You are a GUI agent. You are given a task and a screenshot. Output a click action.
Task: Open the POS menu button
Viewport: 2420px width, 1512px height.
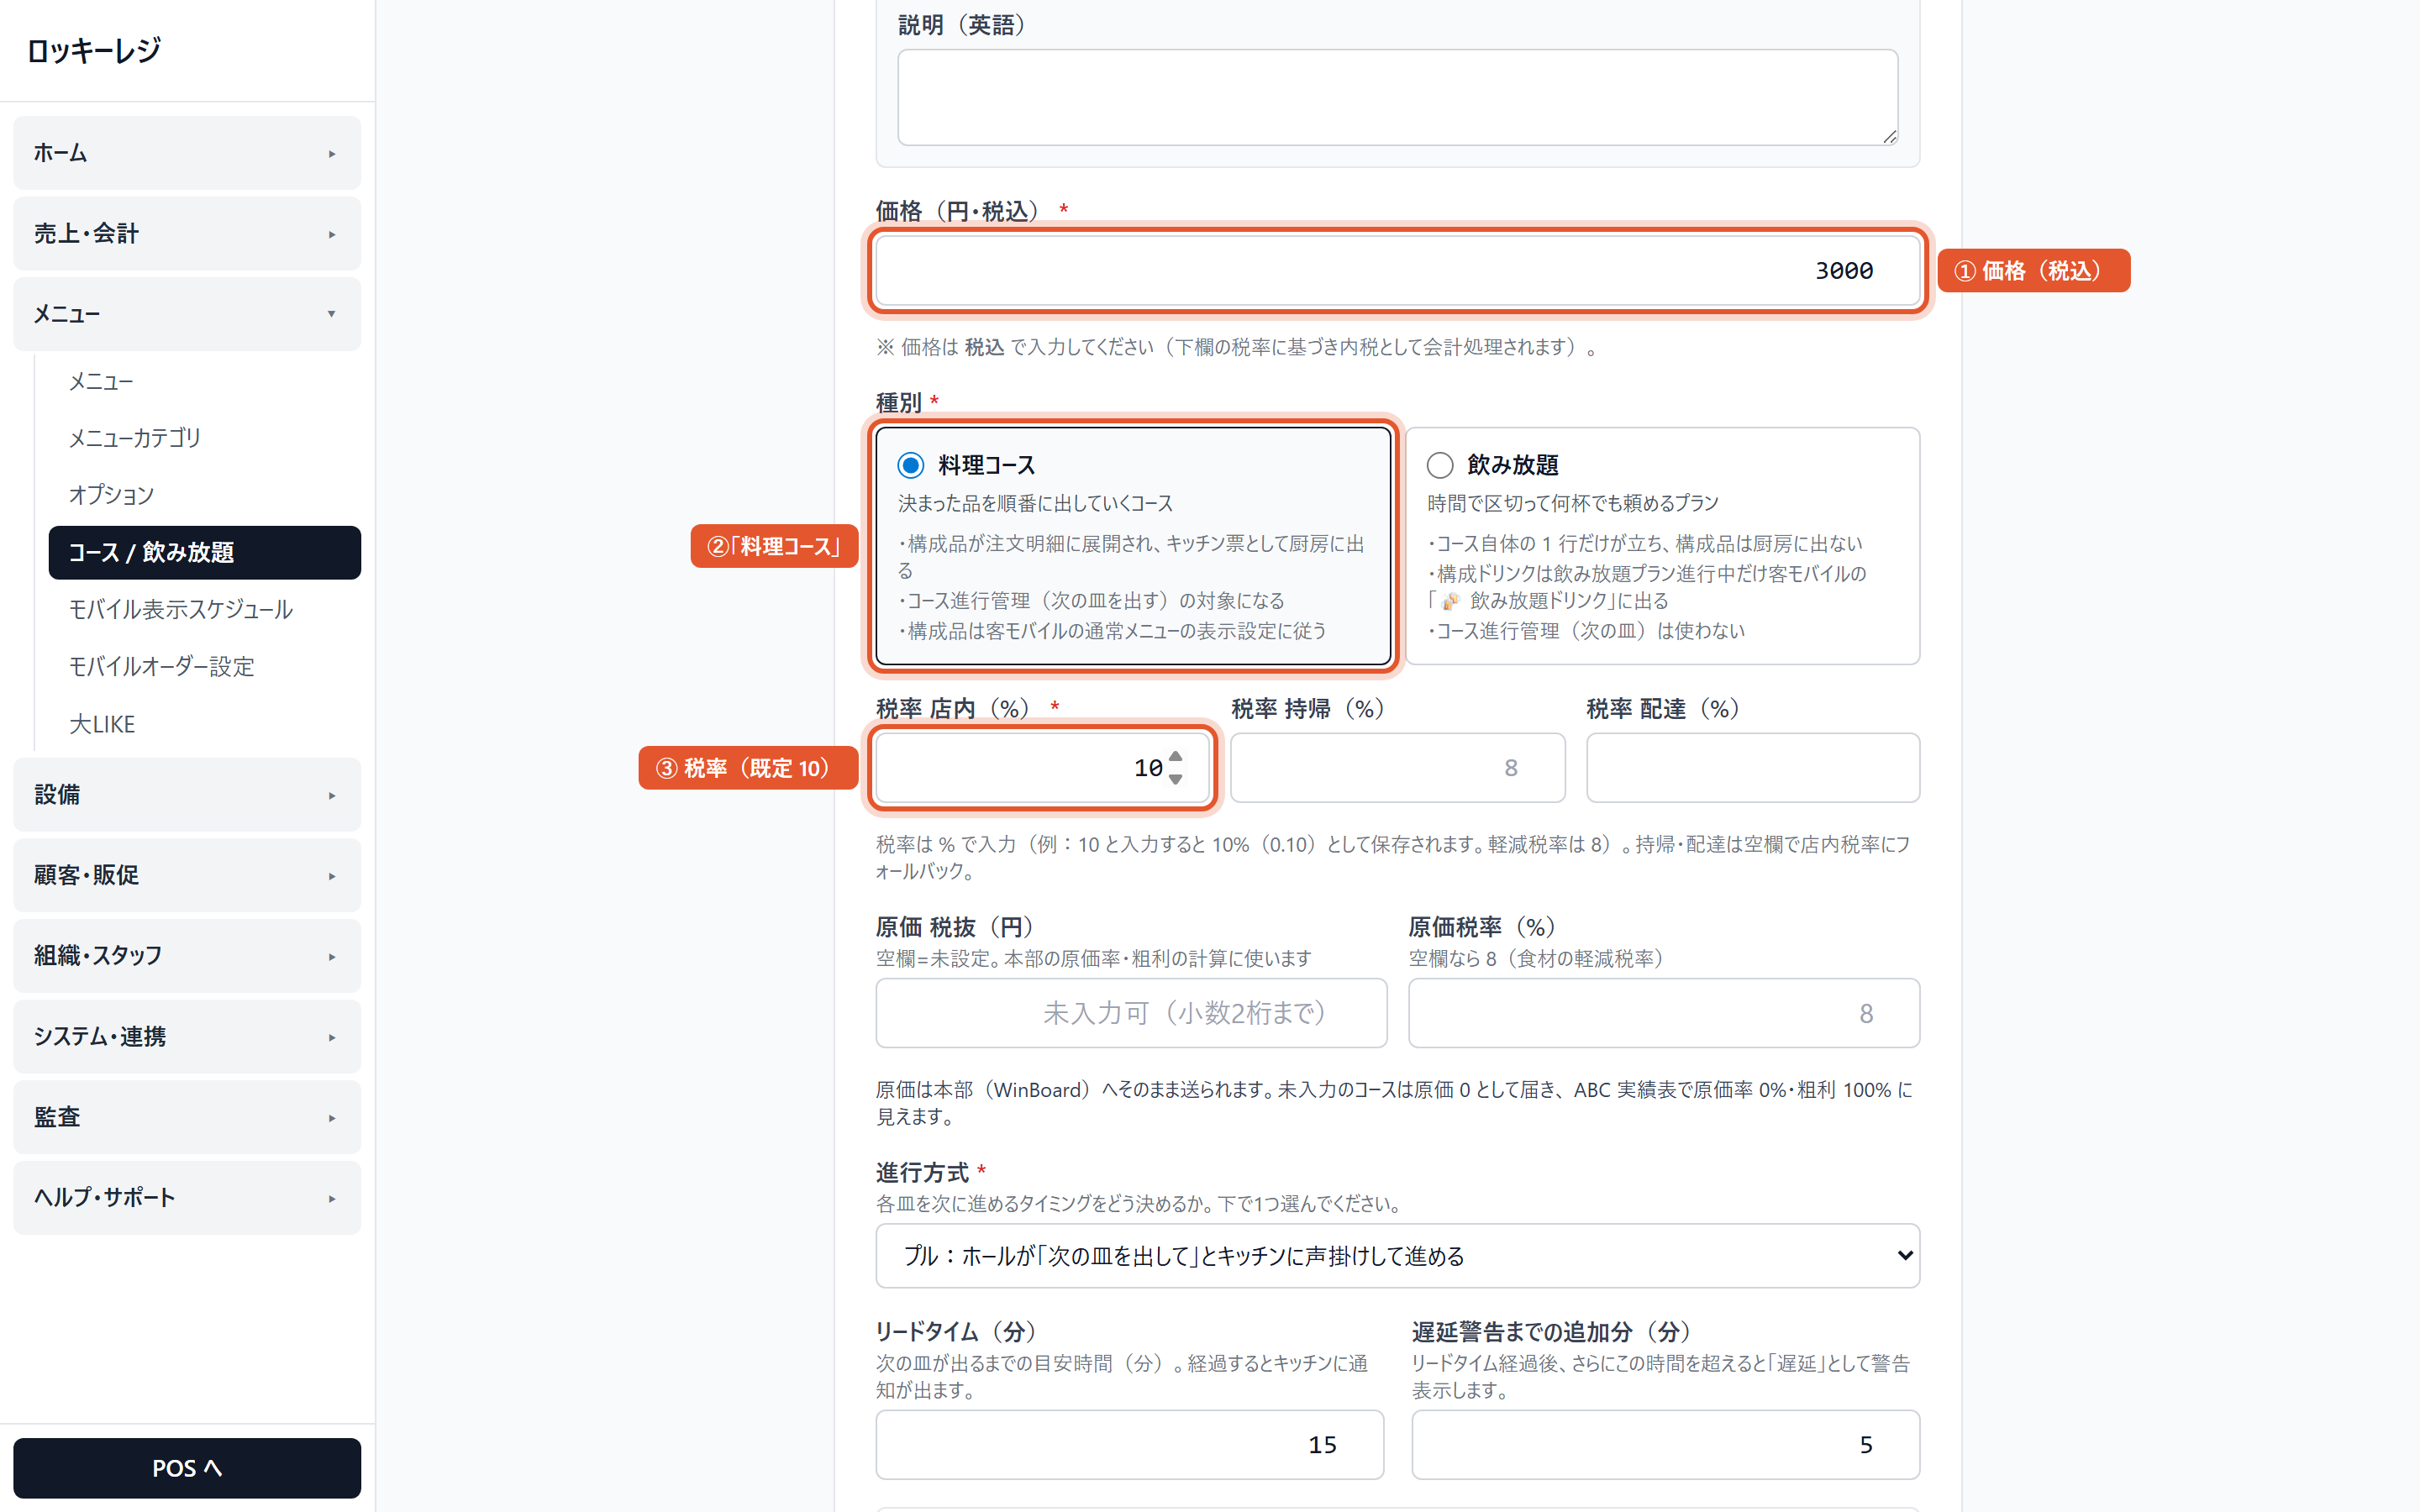pos(187,1468)
